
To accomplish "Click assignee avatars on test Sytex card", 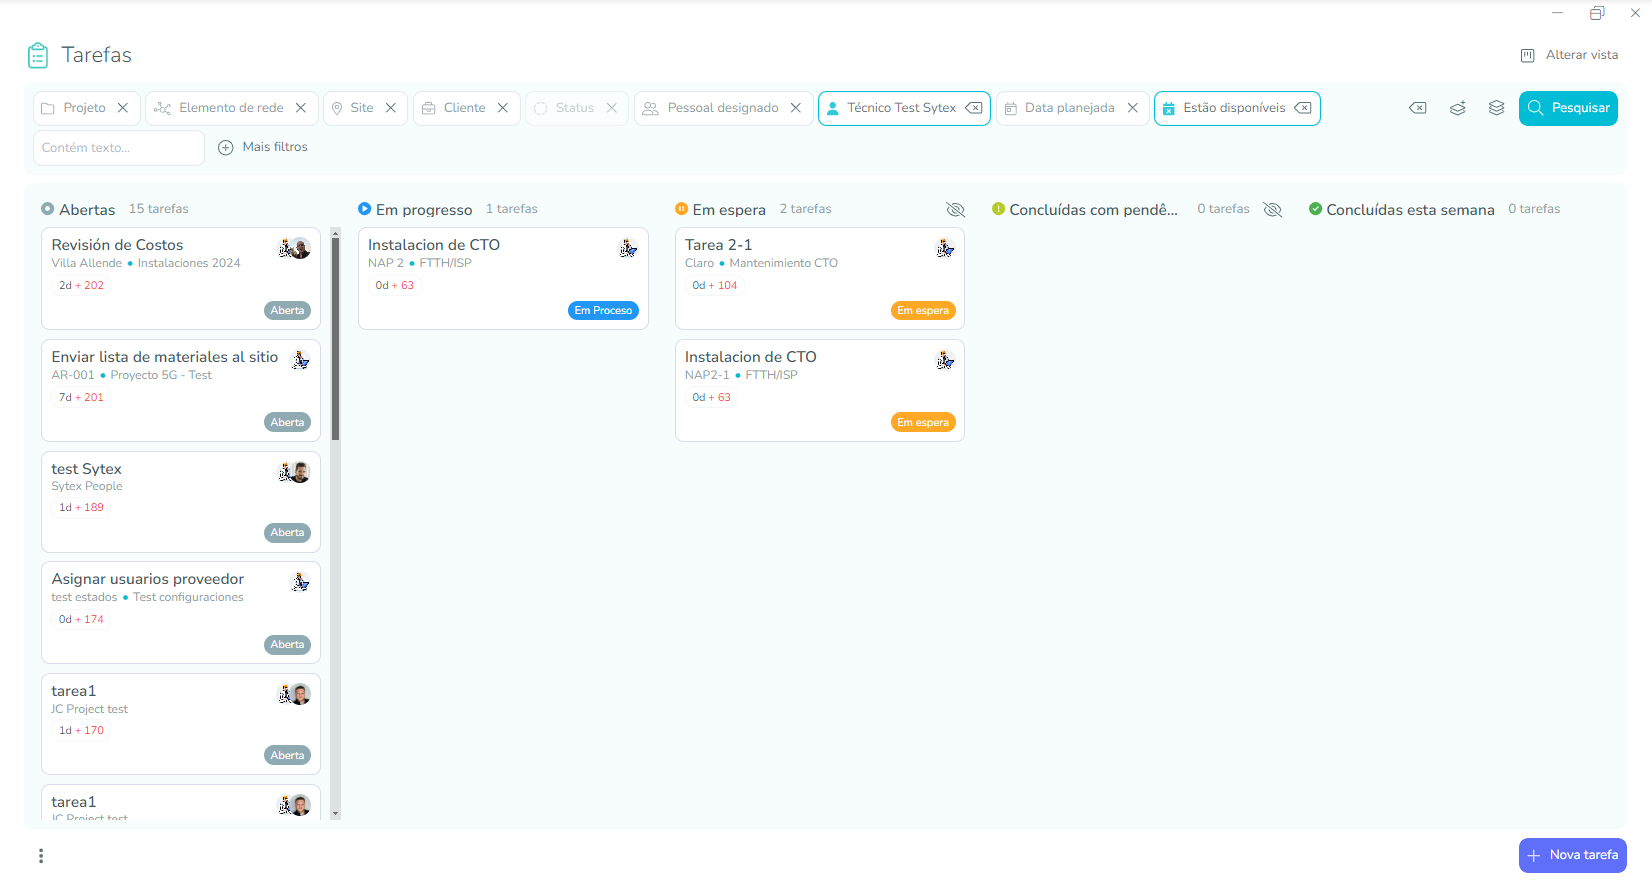I will pos(294,472).
